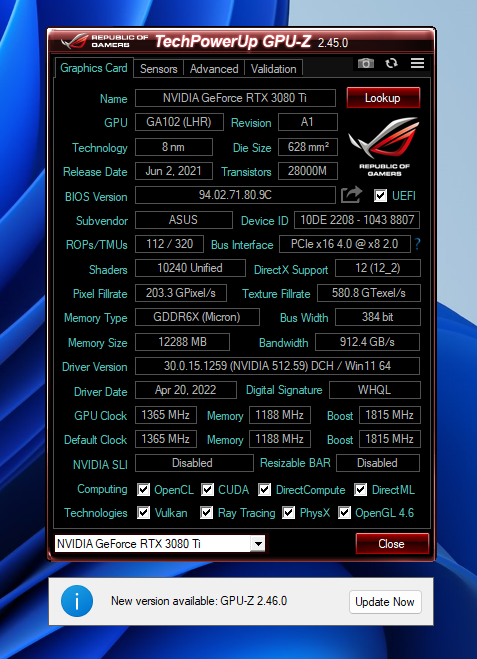
Task: Go to the Validation tab
Action: pos(274,69)
